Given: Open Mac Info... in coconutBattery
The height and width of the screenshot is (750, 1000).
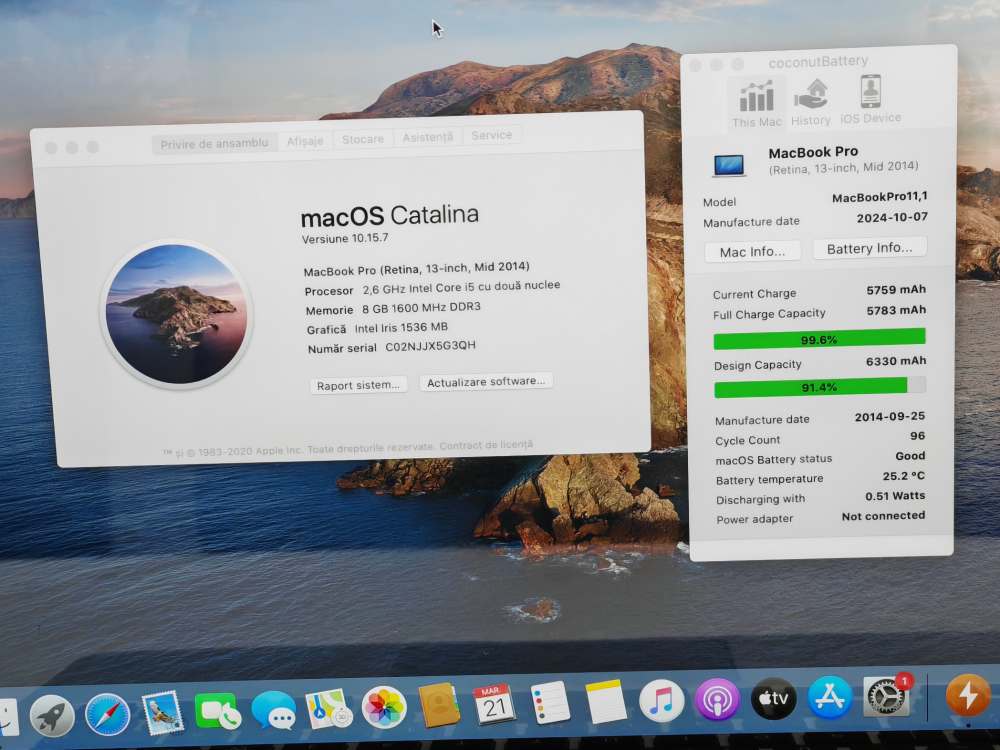Looking at the screenshot, I should click(x=753, y=252).
